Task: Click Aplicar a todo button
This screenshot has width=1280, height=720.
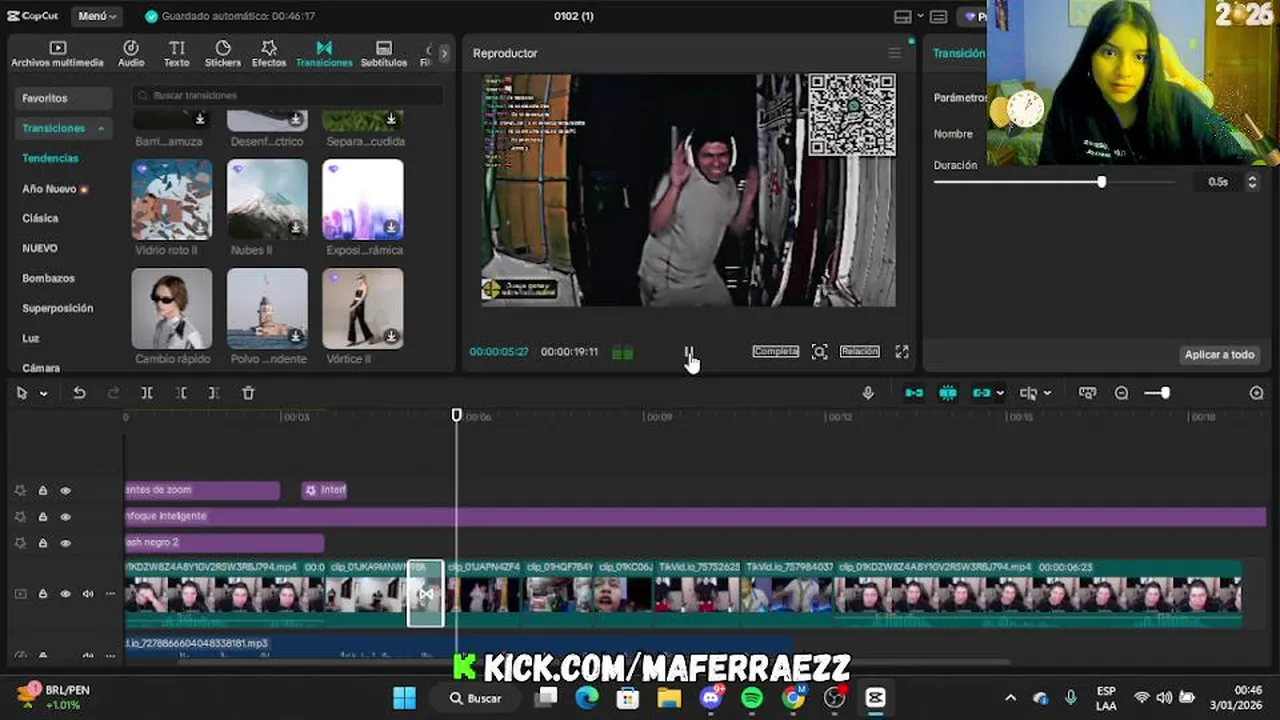Action: pos(1219,355)
